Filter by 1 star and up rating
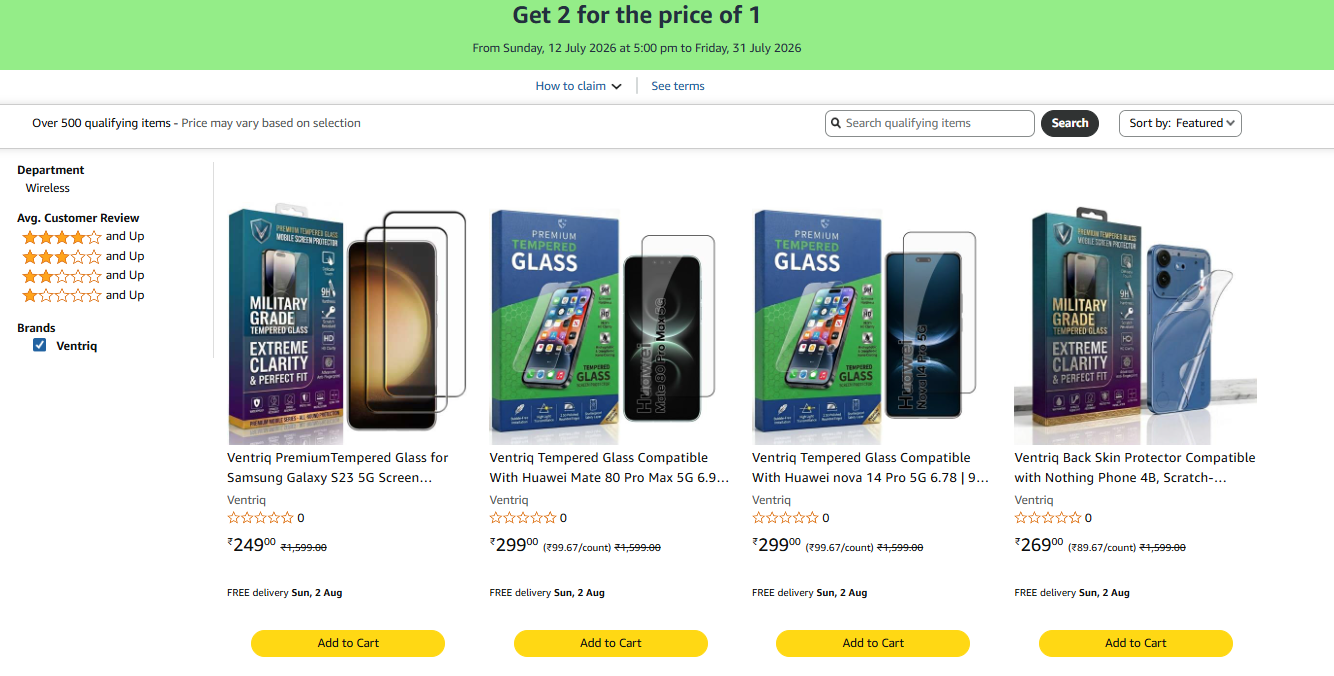Viewport: 1334px width, 676px height. (83, 296)
